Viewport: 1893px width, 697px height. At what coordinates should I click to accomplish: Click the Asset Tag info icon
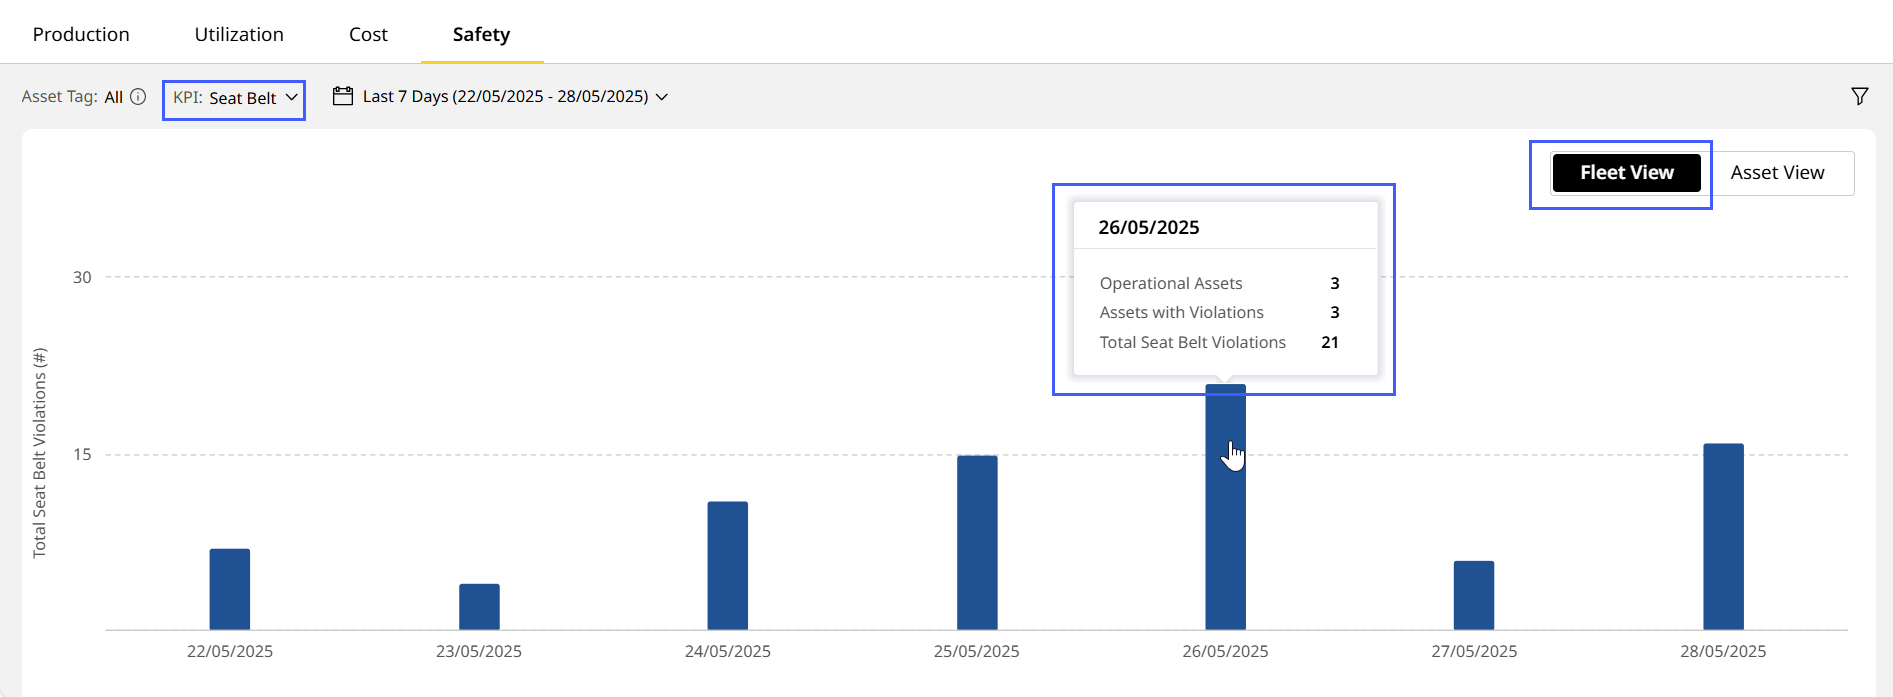pyautogui.click(x=139, y=97)
